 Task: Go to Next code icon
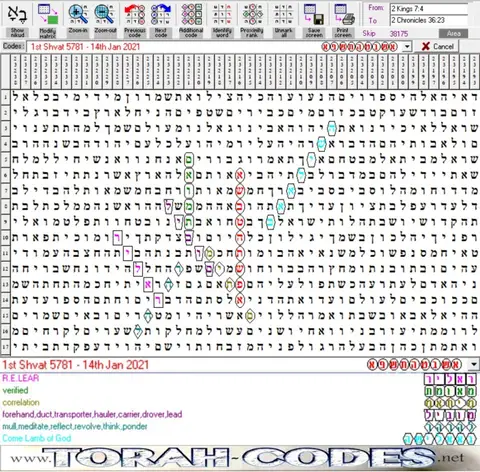[161, 14]
